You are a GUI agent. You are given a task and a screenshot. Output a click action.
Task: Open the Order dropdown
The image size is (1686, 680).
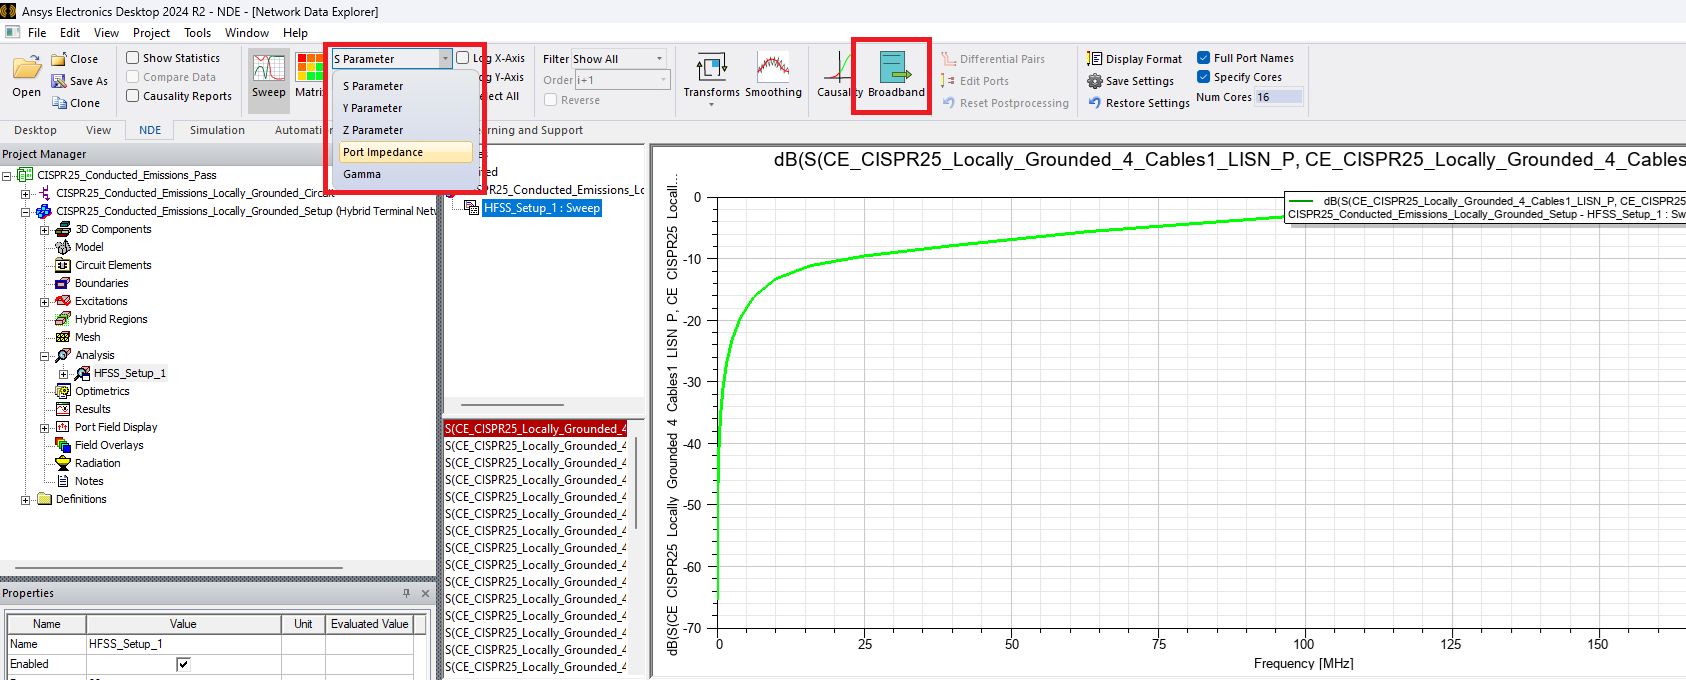click(x=621, y=80)
